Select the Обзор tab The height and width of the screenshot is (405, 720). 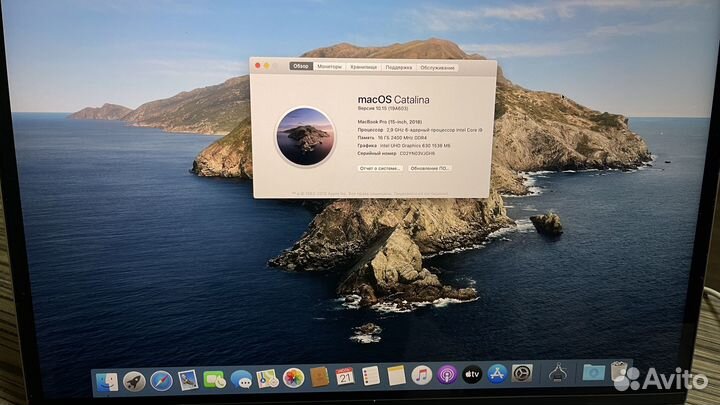301,66
